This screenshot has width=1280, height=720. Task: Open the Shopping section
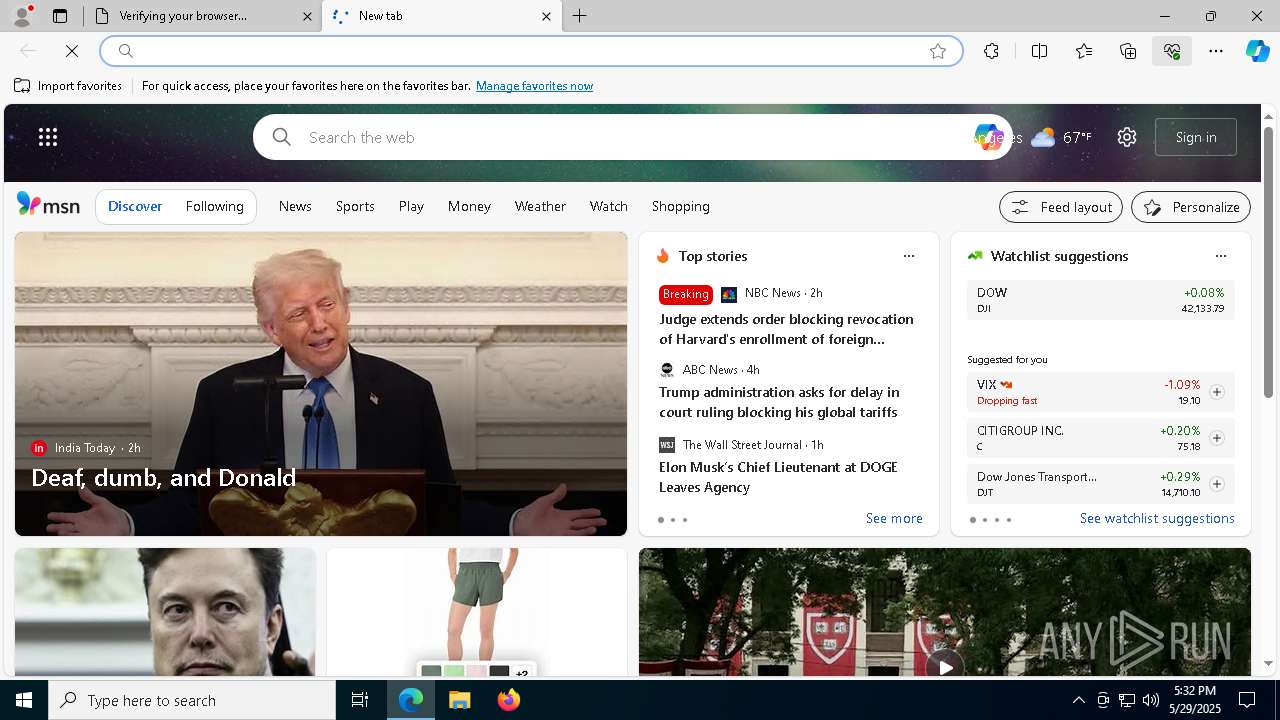681,206
